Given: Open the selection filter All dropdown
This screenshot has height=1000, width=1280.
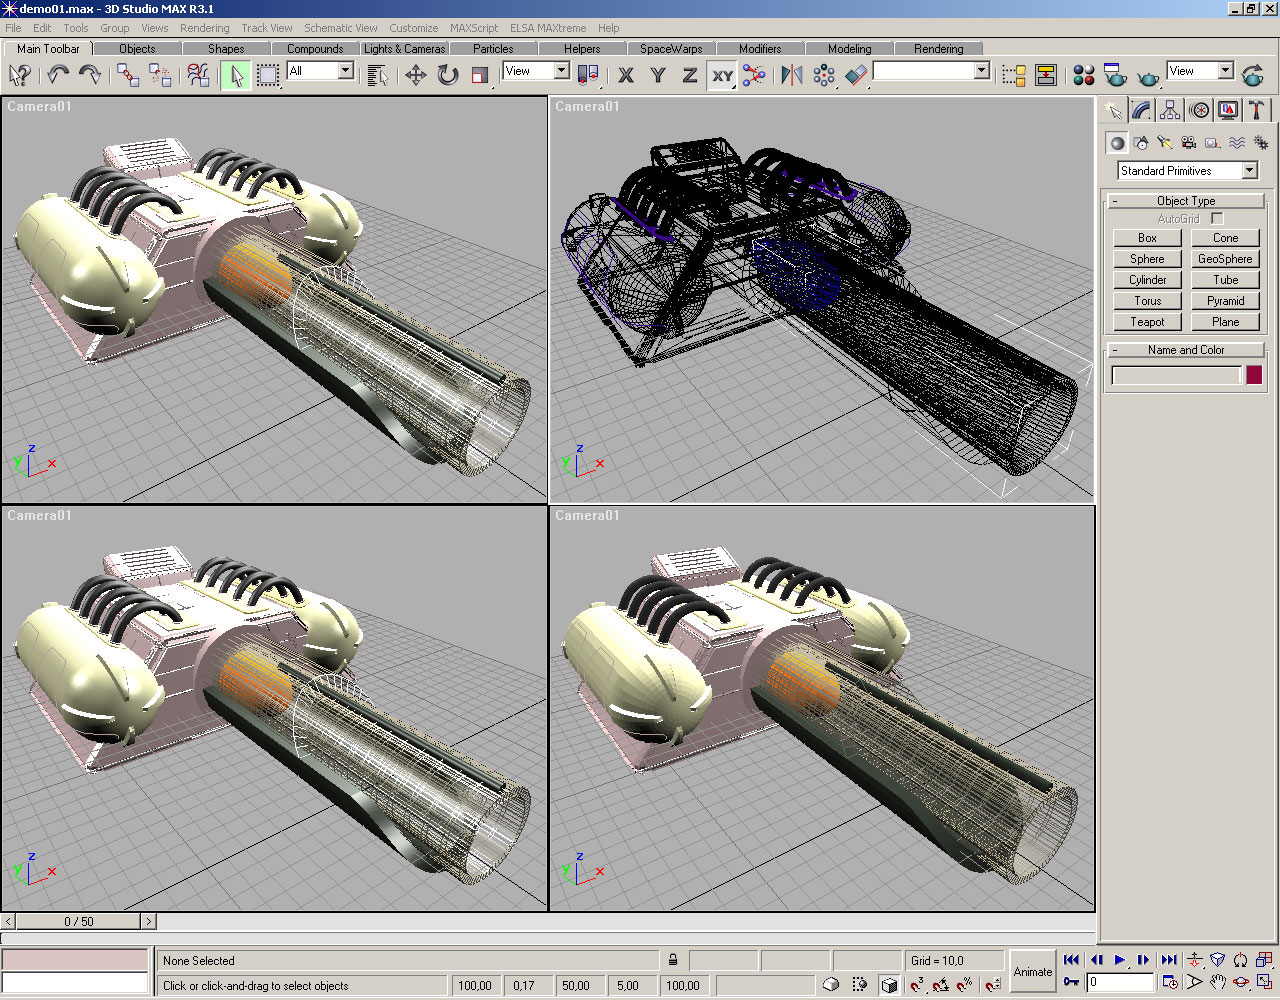Looking at the screenshot, I should tap(345, 71).
